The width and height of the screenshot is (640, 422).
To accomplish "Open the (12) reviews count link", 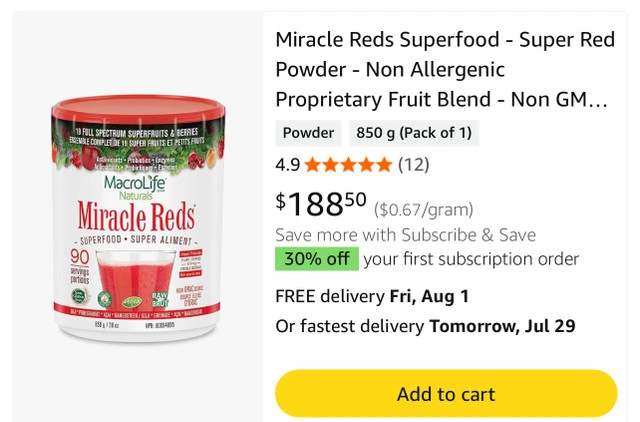I will (x=413, y=164).
